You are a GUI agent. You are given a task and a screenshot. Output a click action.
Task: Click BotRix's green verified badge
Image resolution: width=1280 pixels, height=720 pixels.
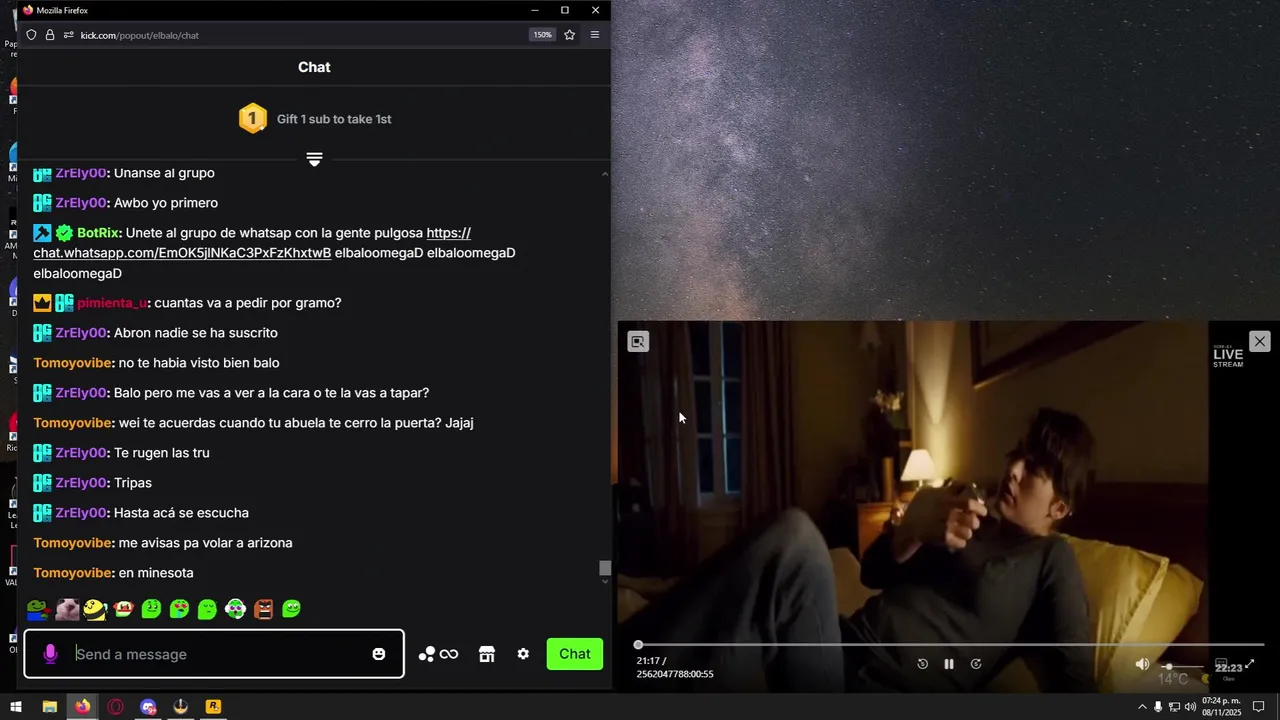pos(64,233)
